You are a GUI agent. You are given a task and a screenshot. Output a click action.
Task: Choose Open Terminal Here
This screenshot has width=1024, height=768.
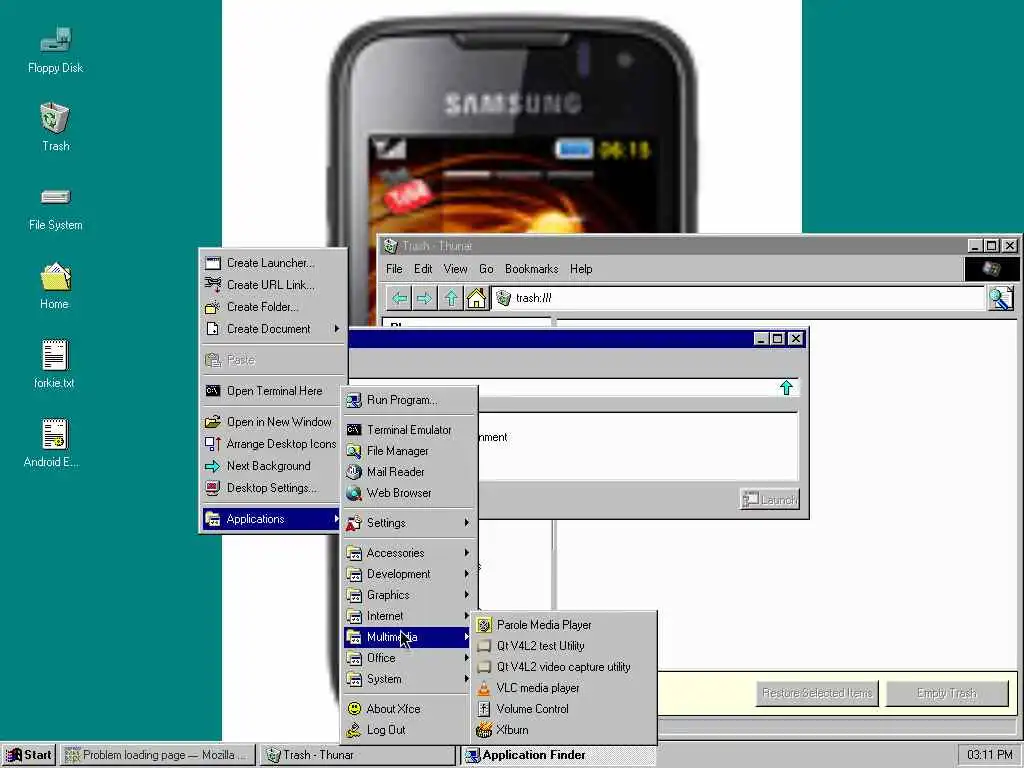point(273,391)
